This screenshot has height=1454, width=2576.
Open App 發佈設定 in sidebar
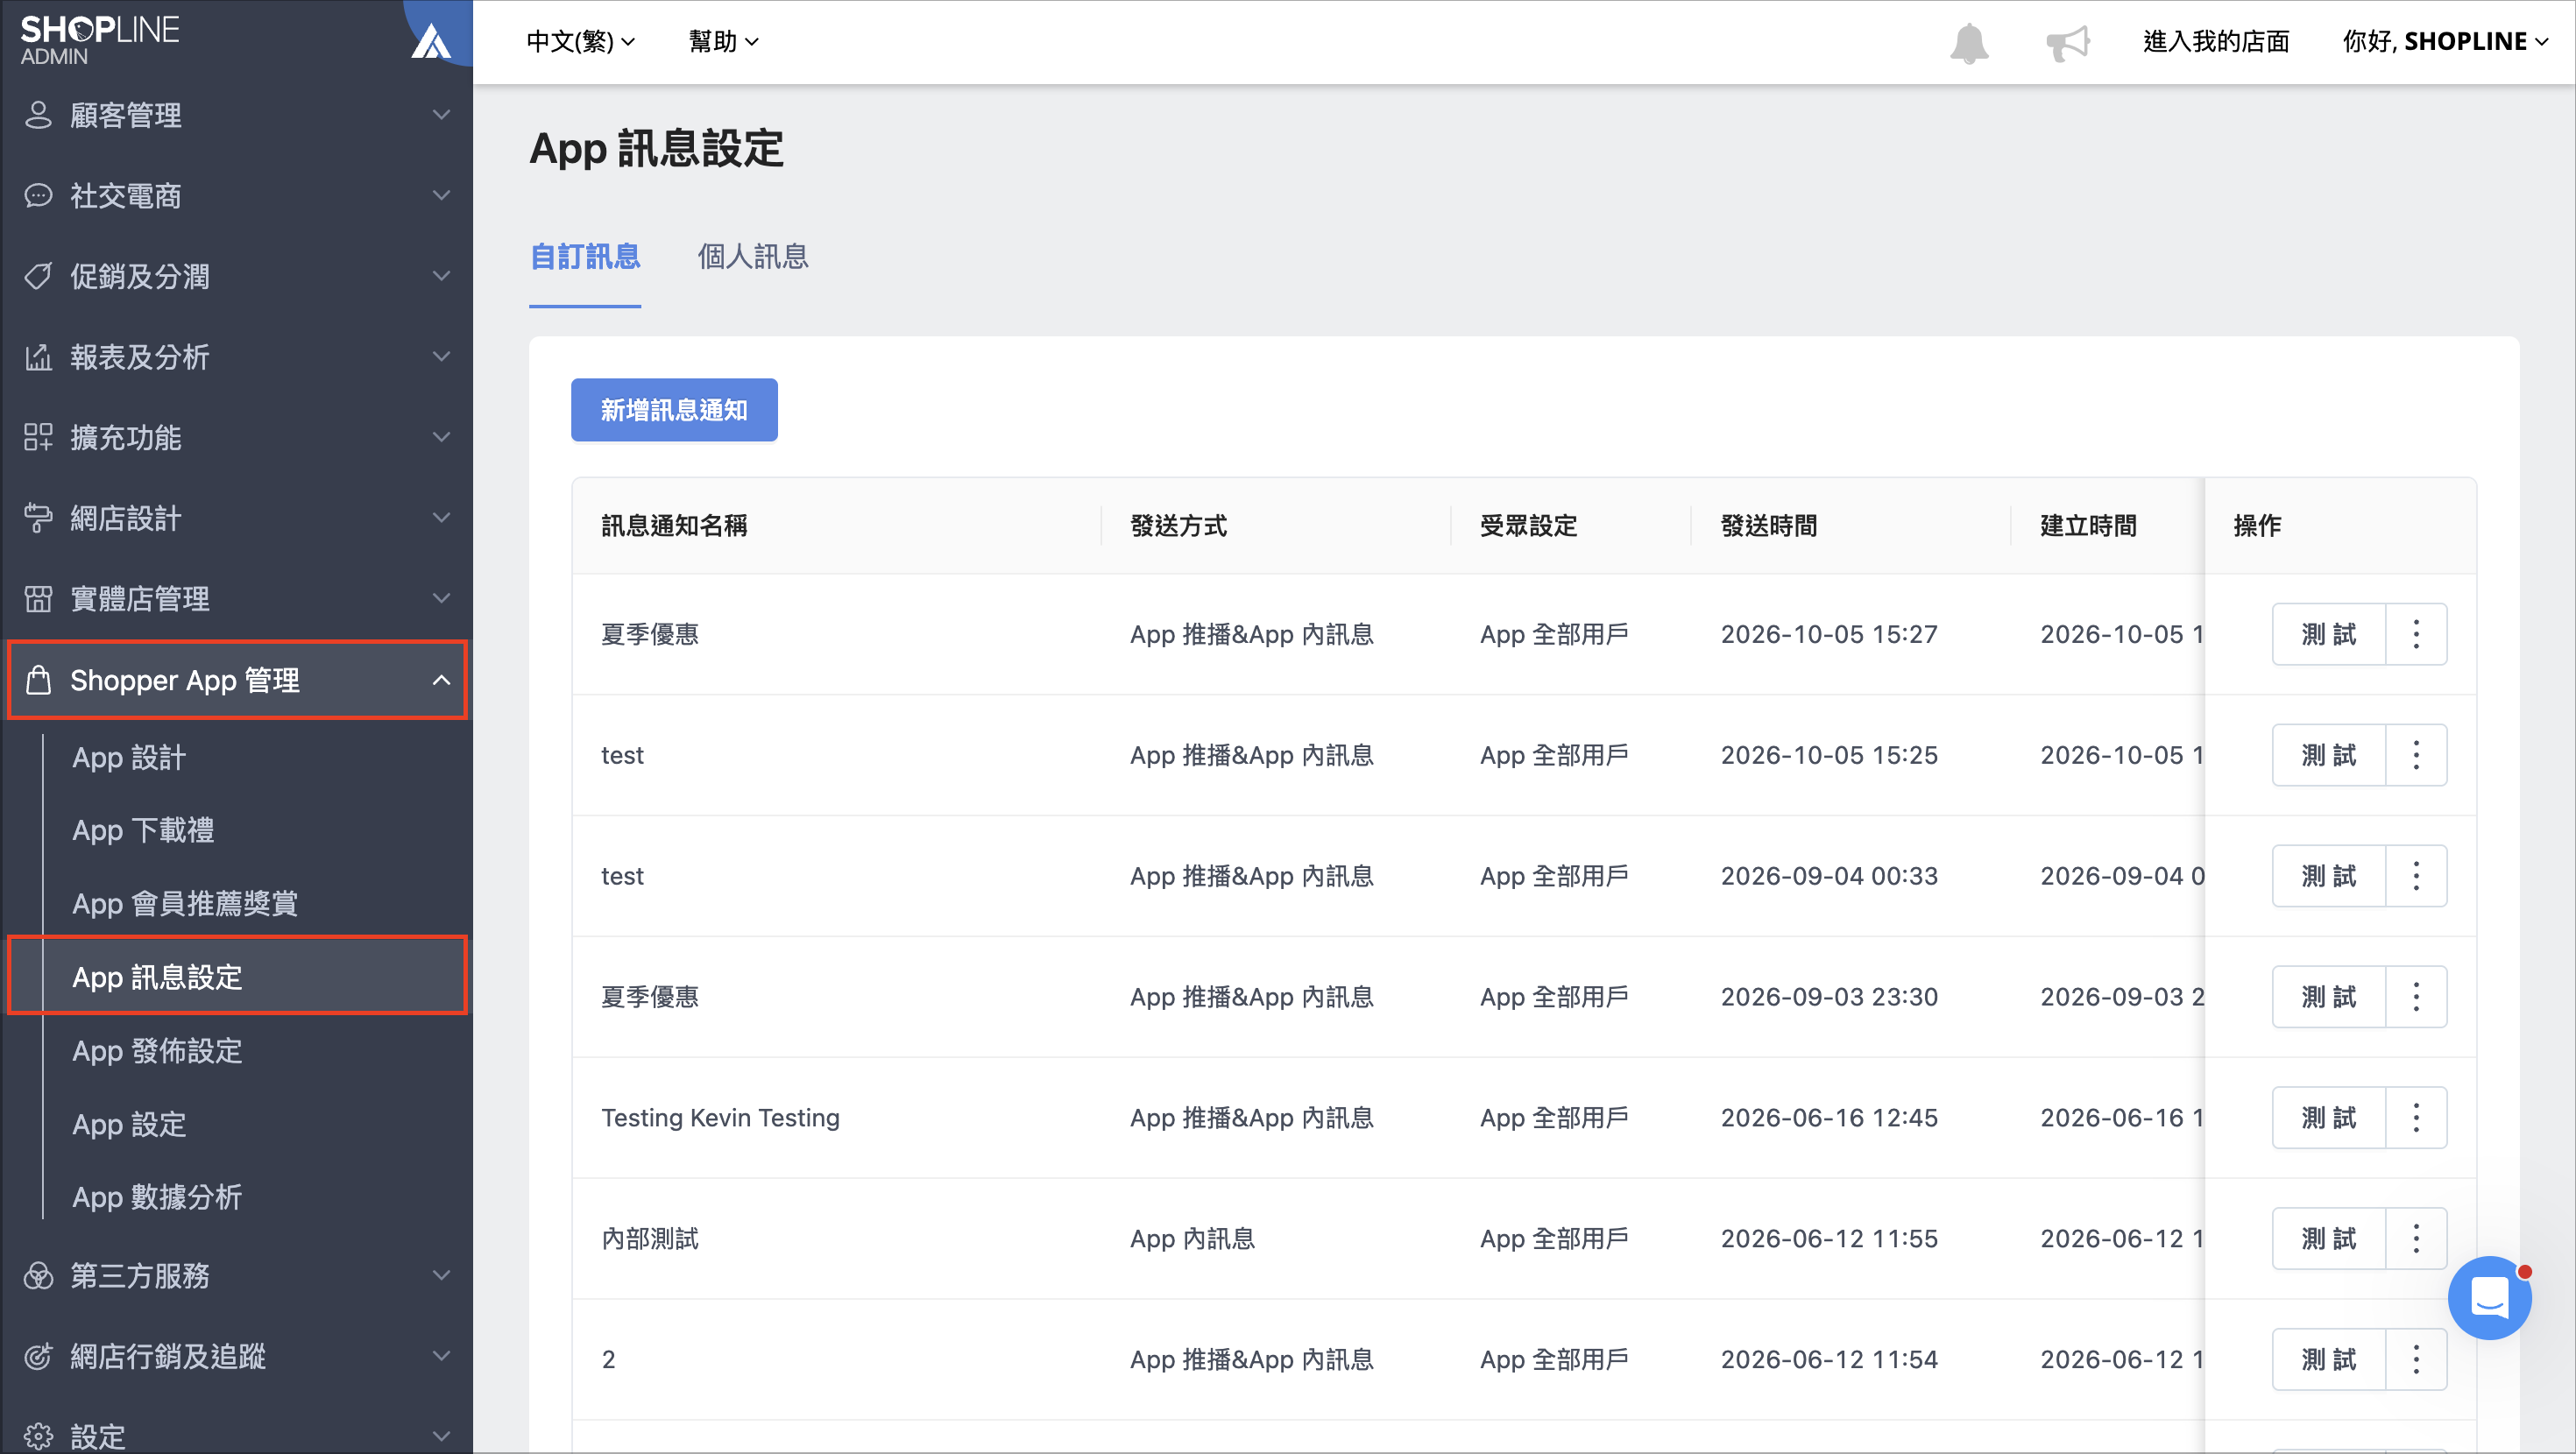pyautogui.click(x=157, y=1051)
